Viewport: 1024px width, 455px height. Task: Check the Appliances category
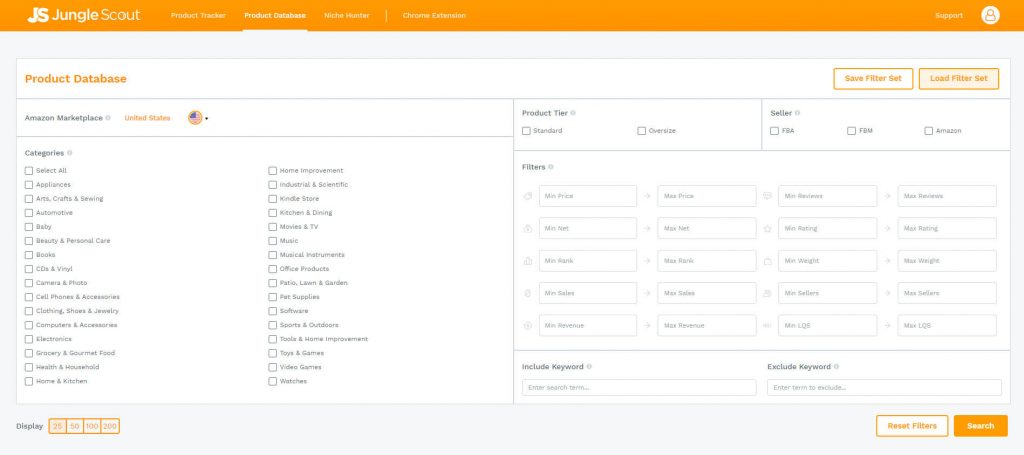coord(29,185)
